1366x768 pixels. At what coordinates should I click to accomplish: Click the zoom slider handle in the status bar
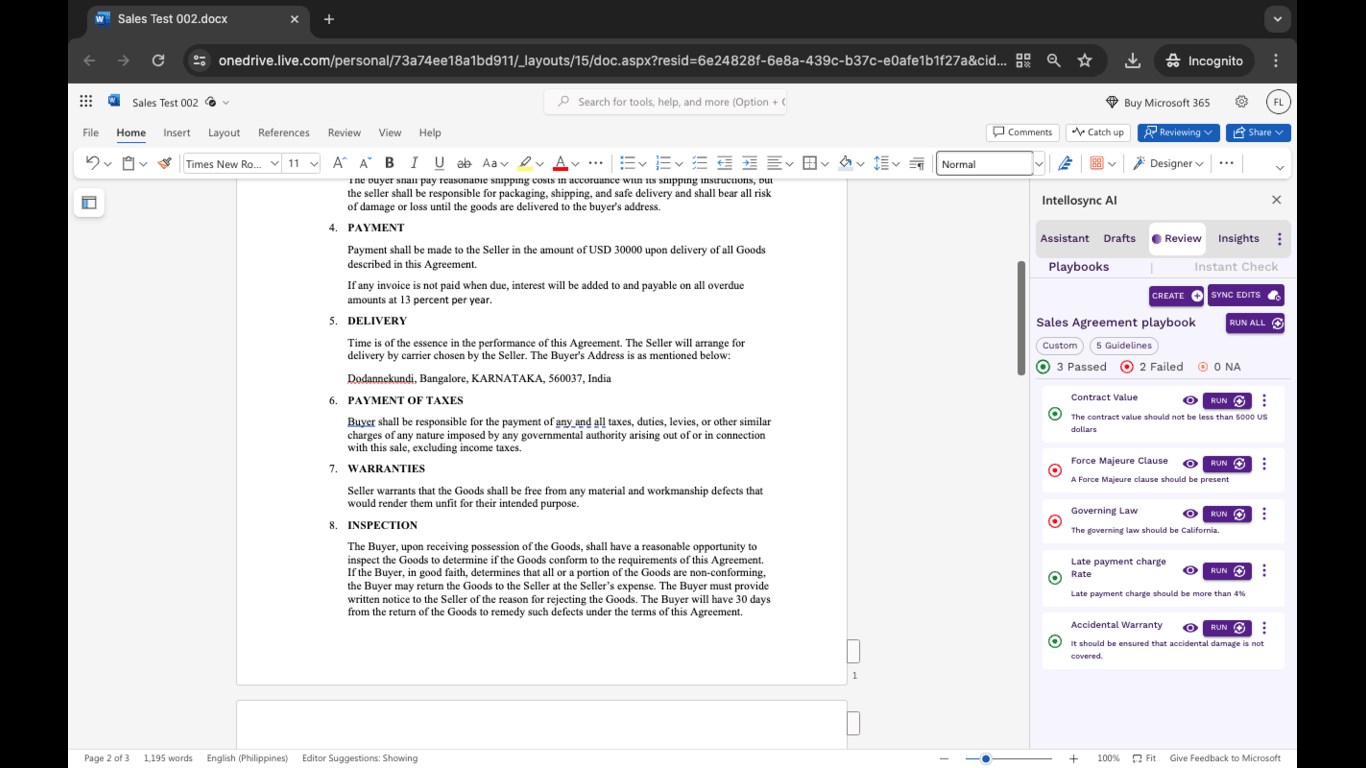pyautogui.click(x=985, y=758)
